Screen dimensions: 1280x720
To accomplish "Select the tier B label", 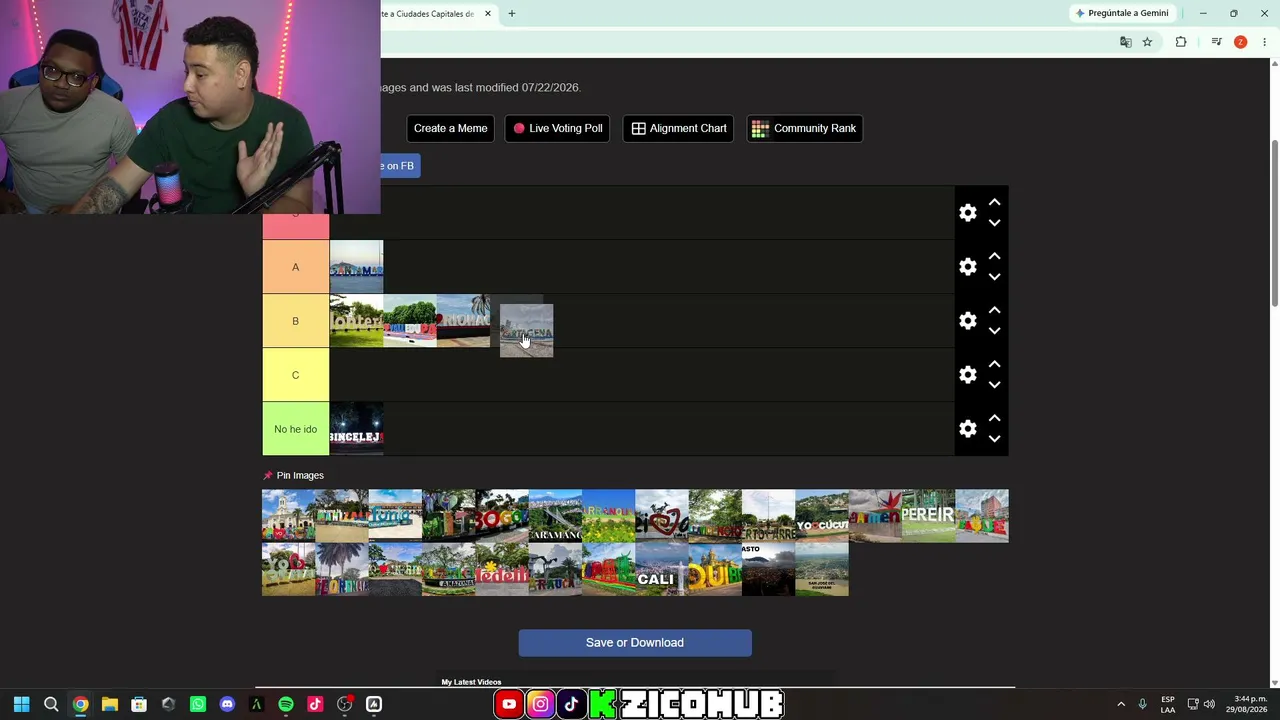I will point(296,321).
